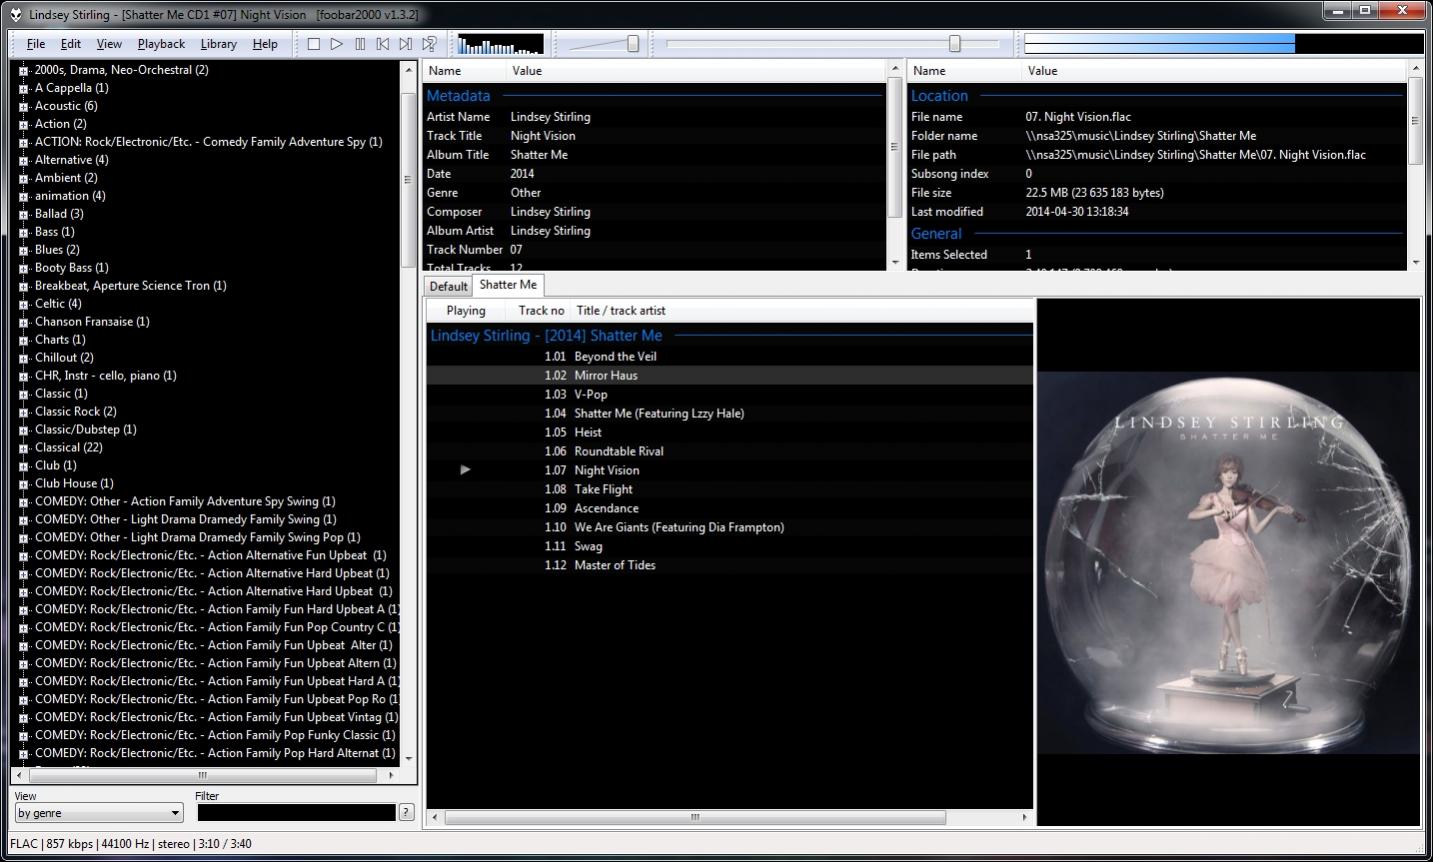
Task: Select track Shatter Me (Featuring Lzzy Hale)
Action: point(729,414)
